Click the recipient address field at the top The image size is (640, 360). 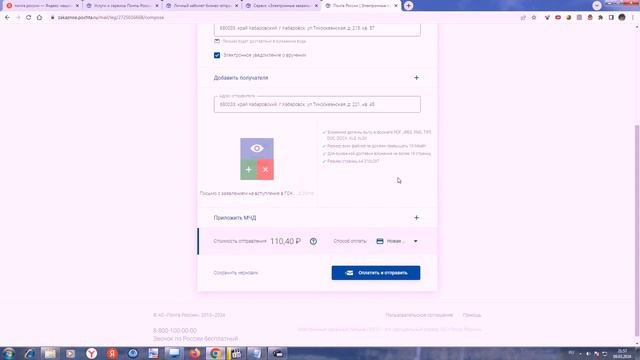[x=317, y=29]
